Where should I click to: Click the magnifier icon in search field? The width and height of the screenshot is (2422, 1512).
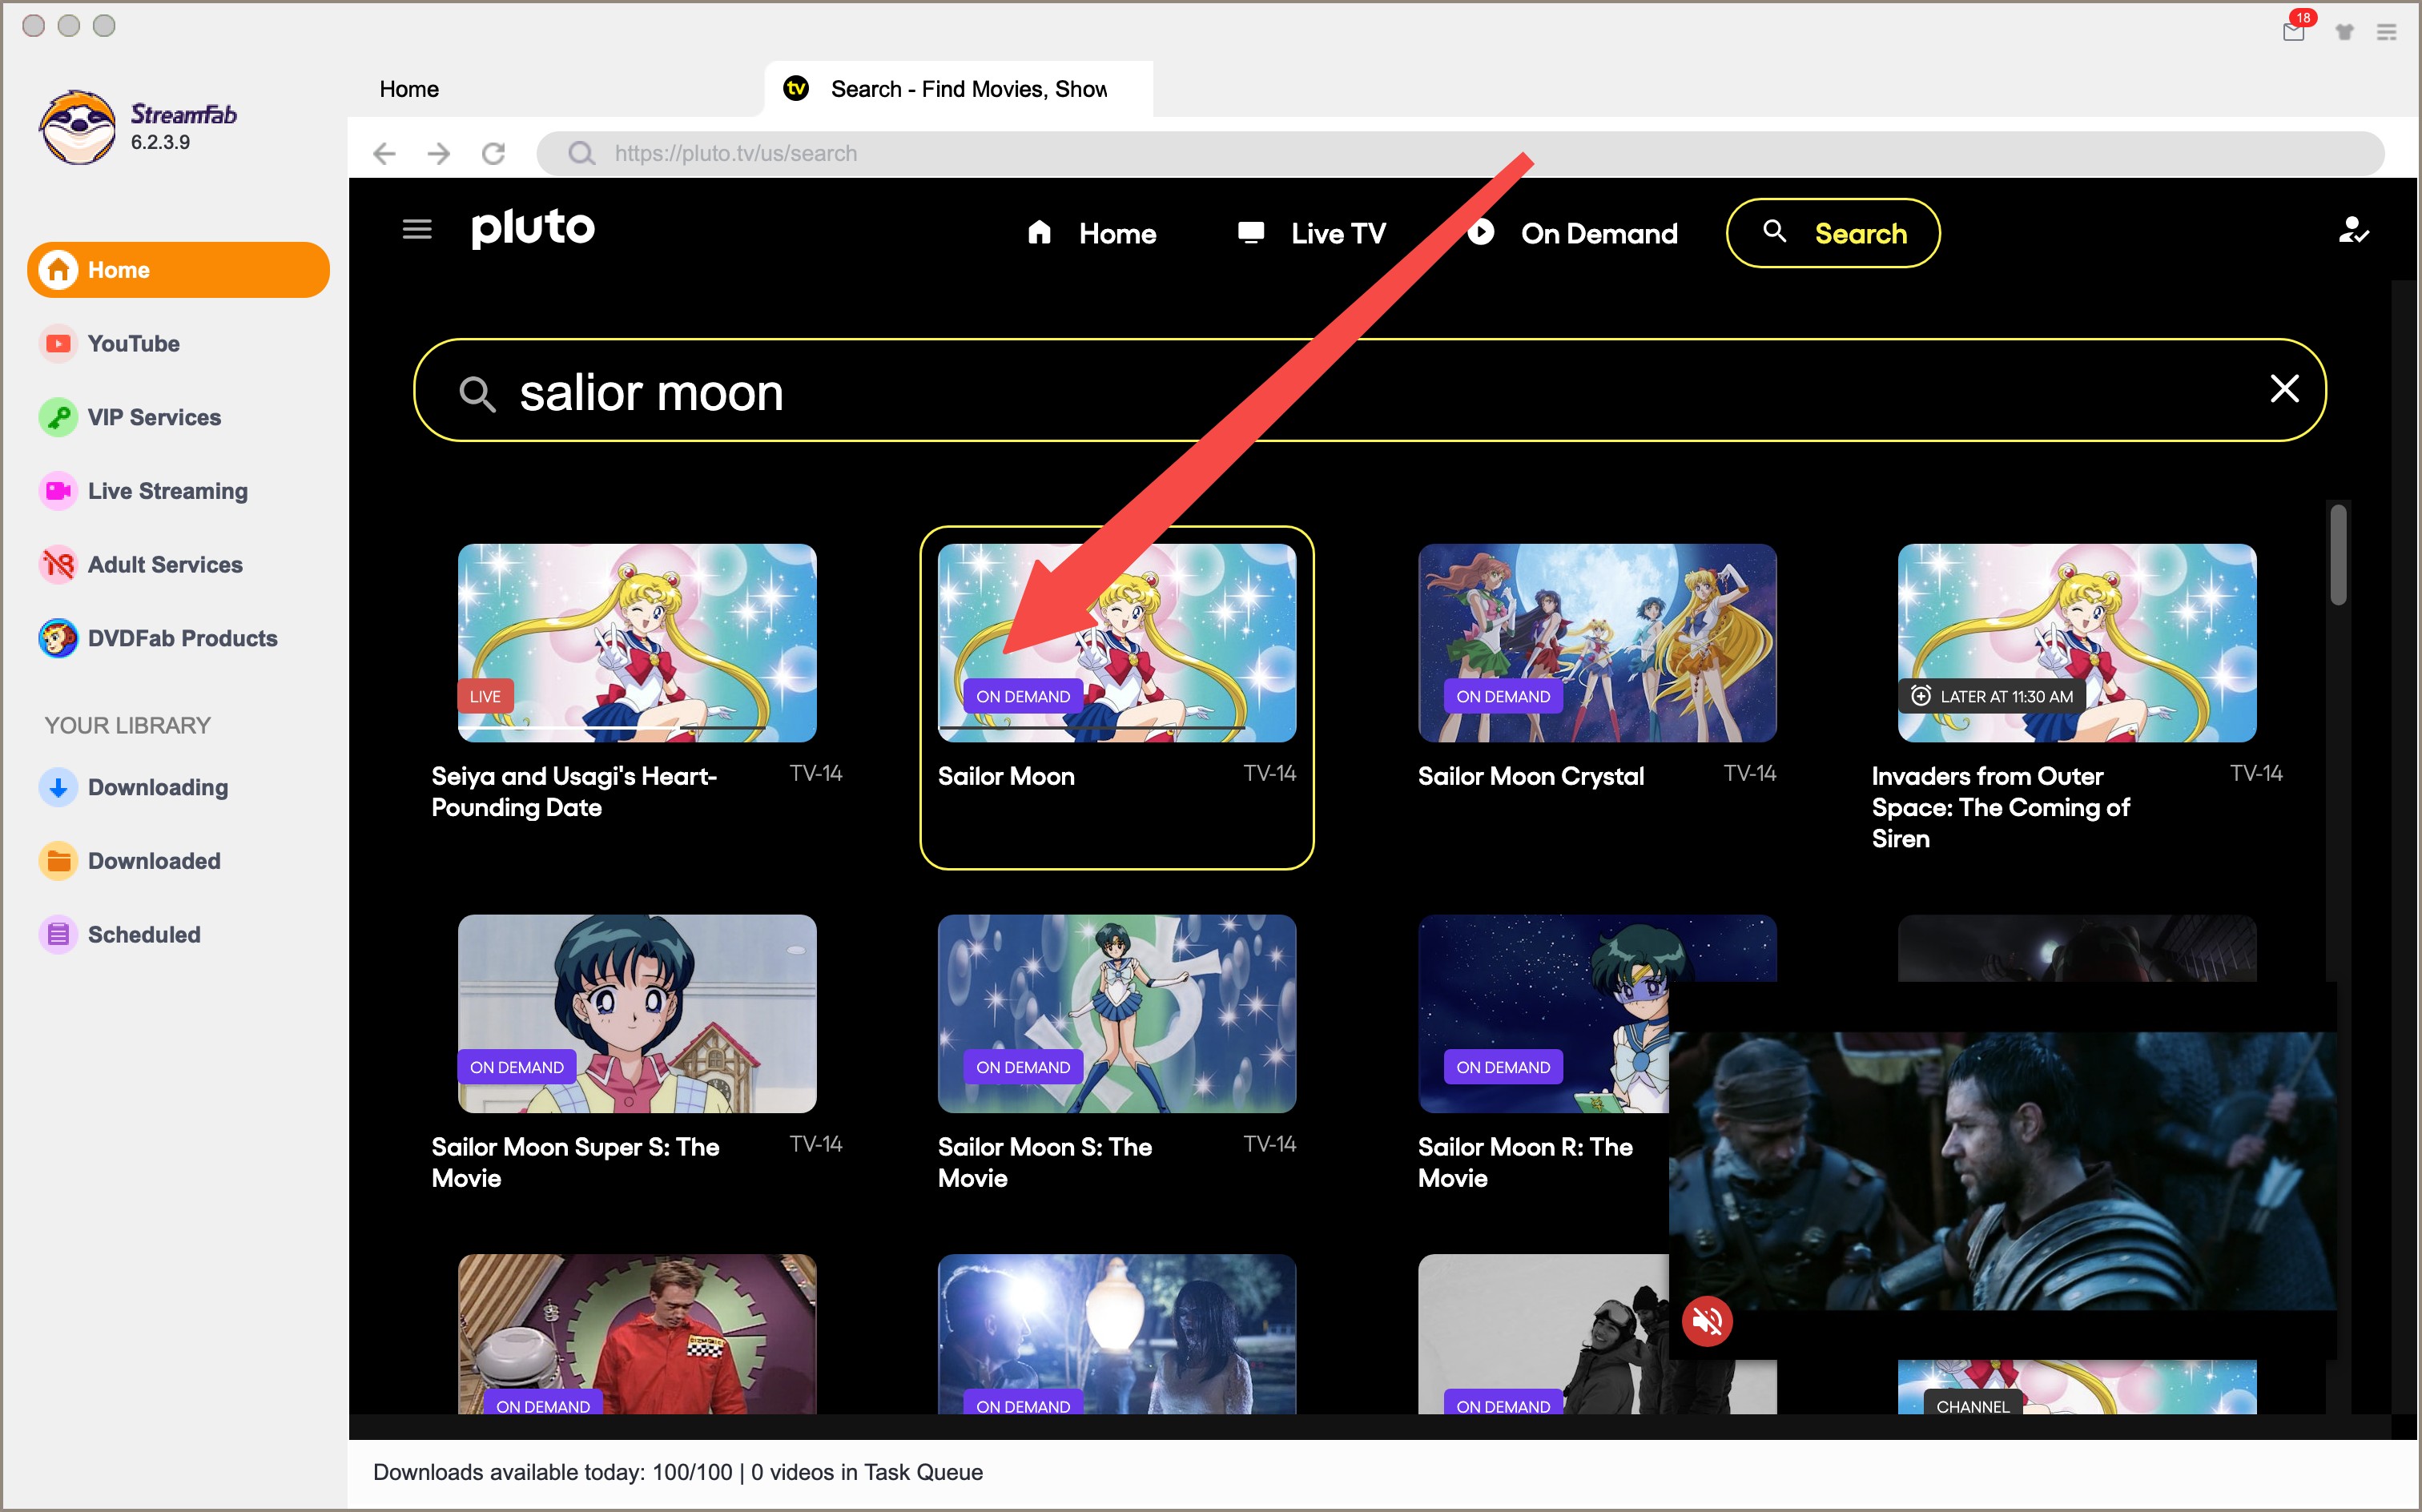[x=477, y=393]
